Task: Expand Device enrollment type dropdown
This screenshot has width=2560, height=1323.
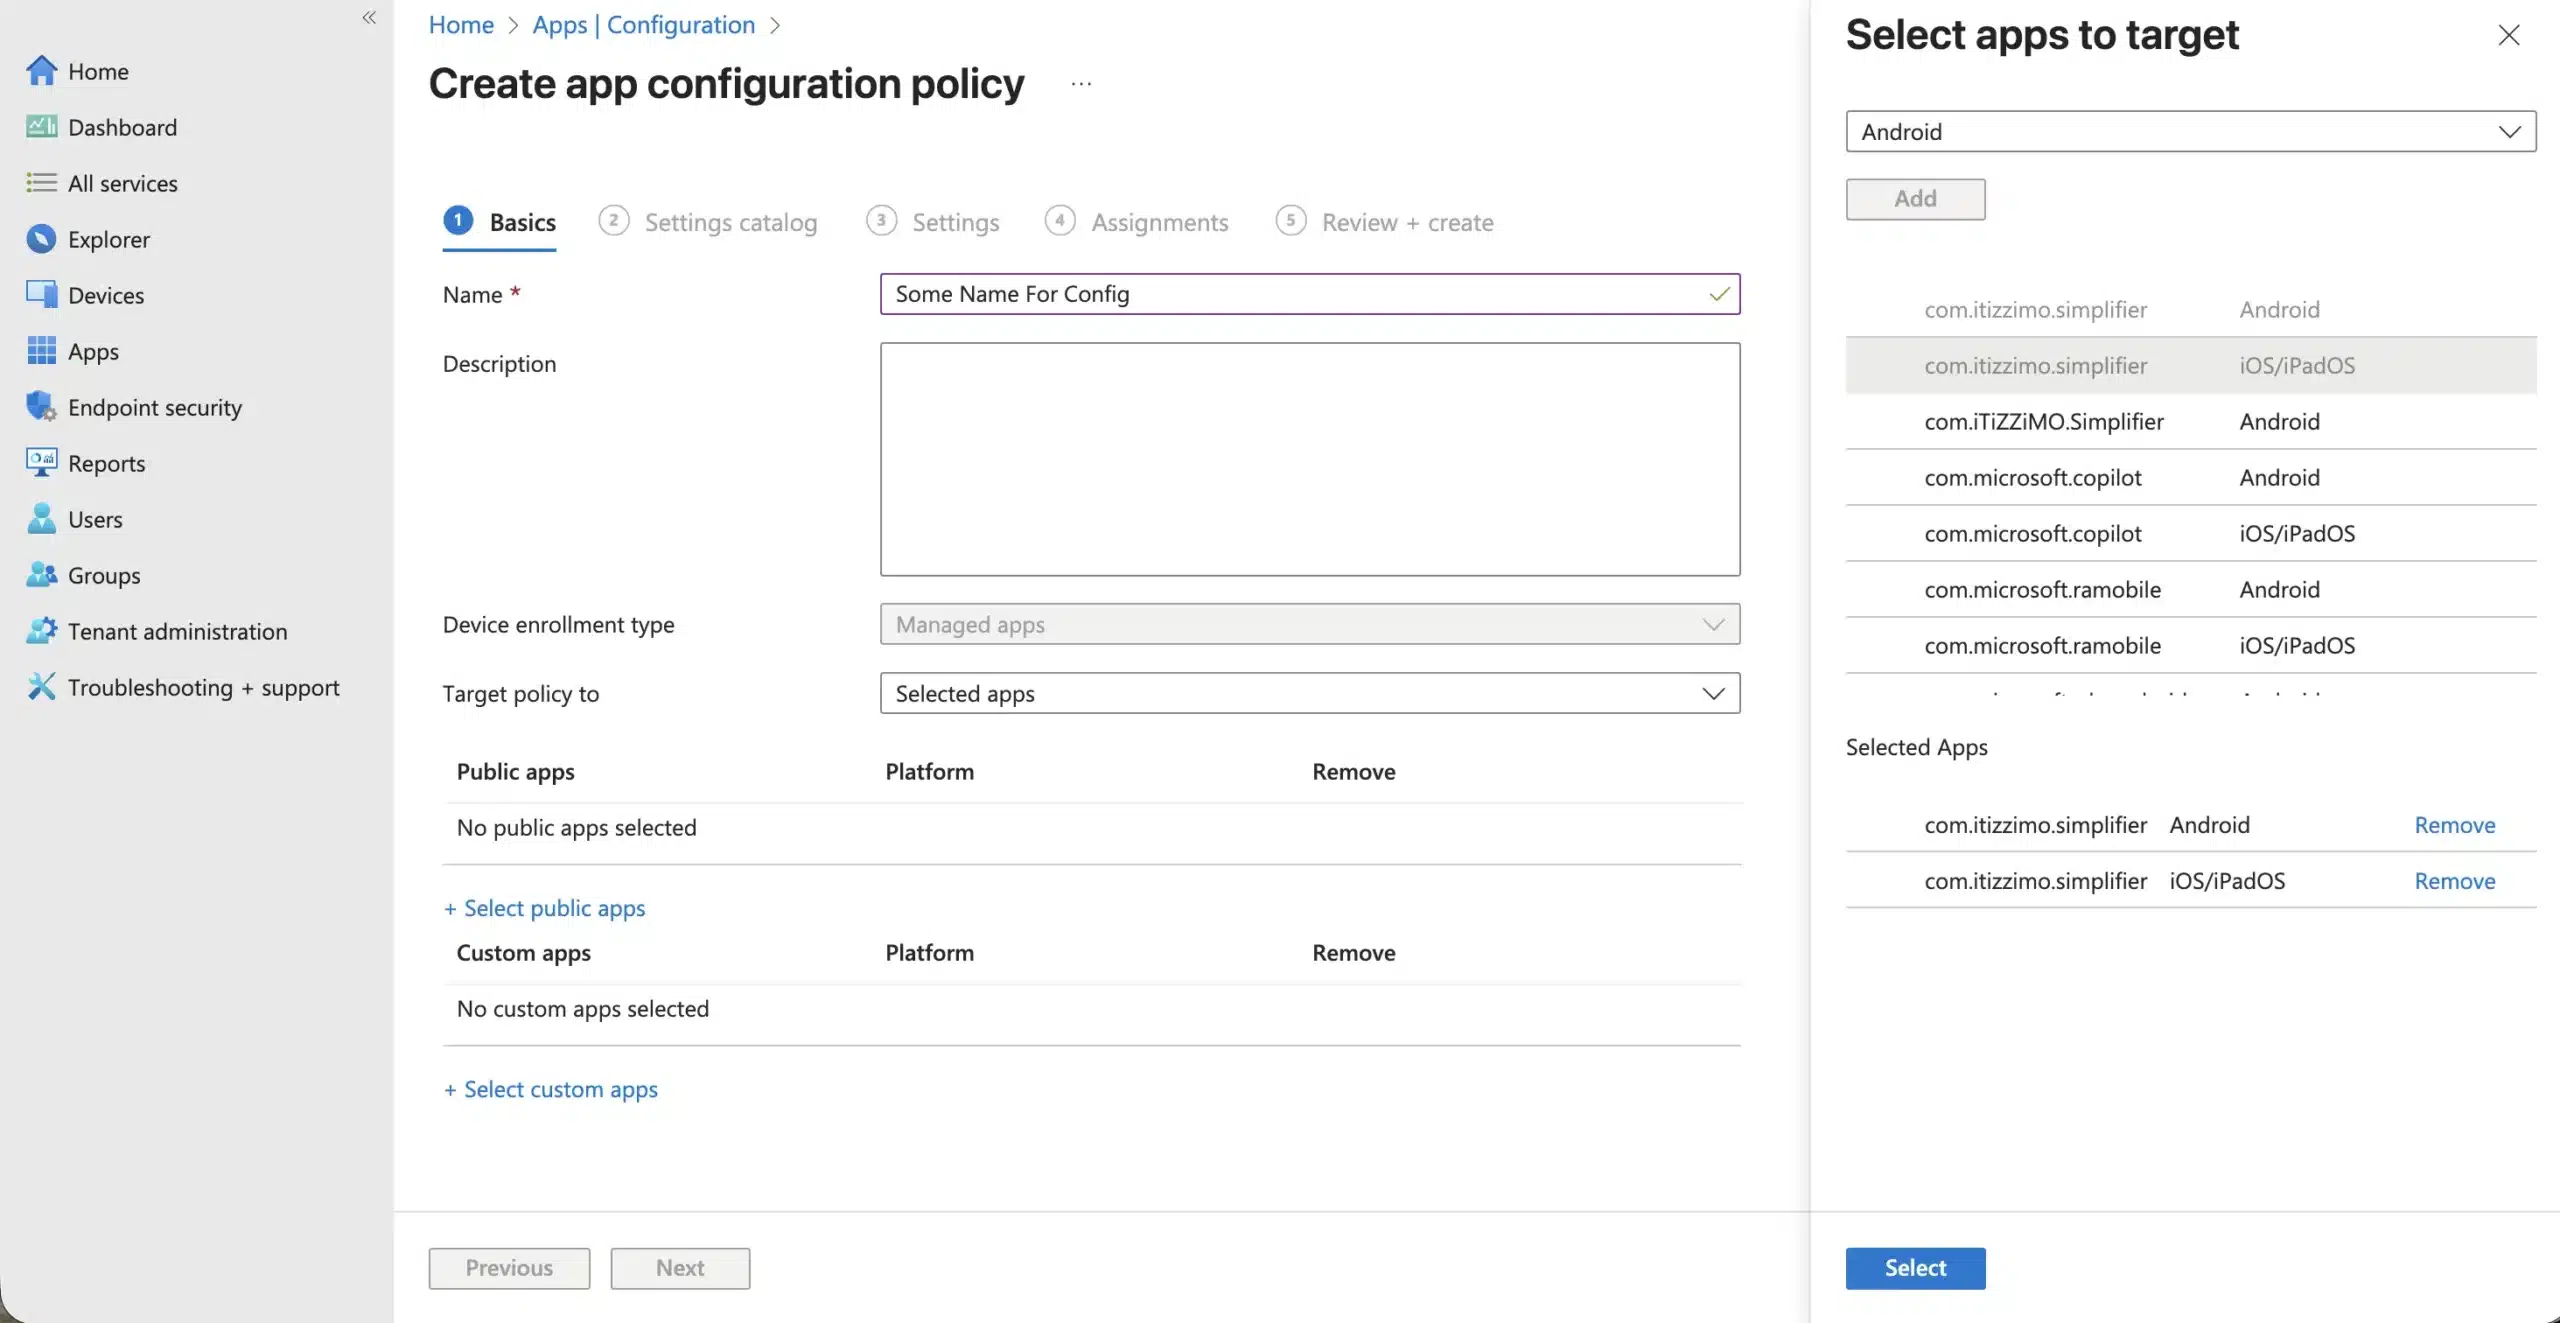Action: tap(1309, 624)
